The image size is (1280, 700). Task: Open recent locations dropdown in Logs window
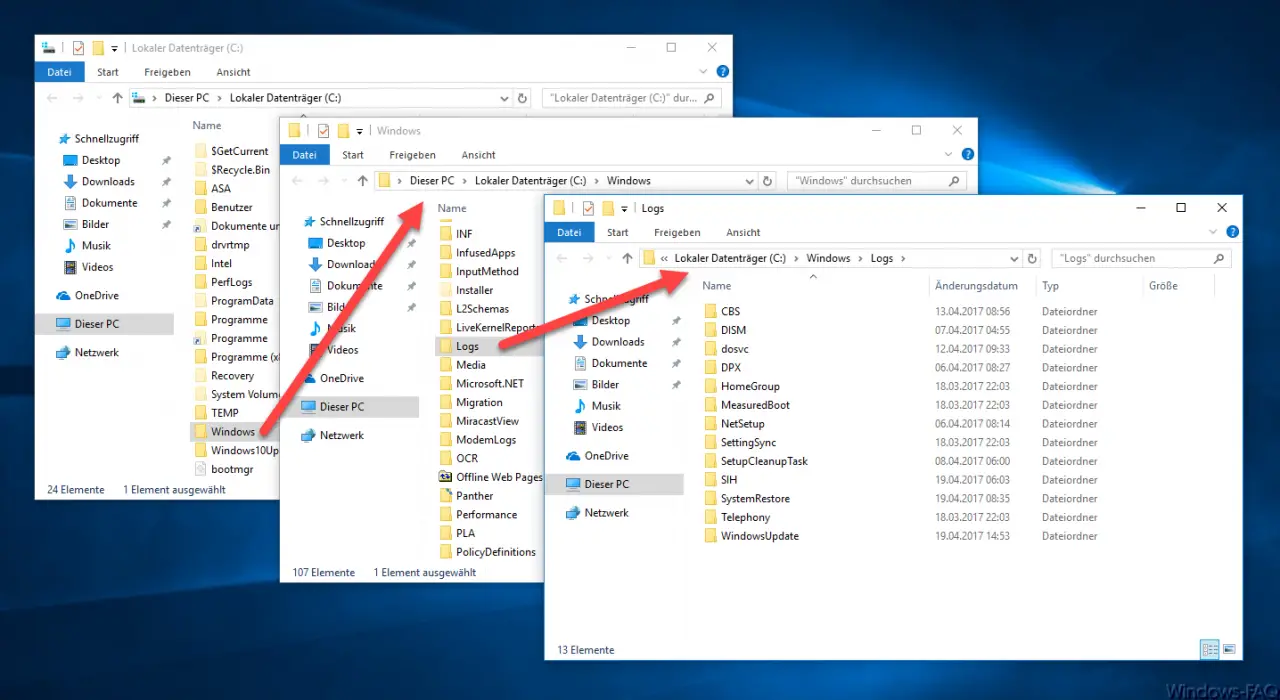pyautogui.click(x=607, y=258)
